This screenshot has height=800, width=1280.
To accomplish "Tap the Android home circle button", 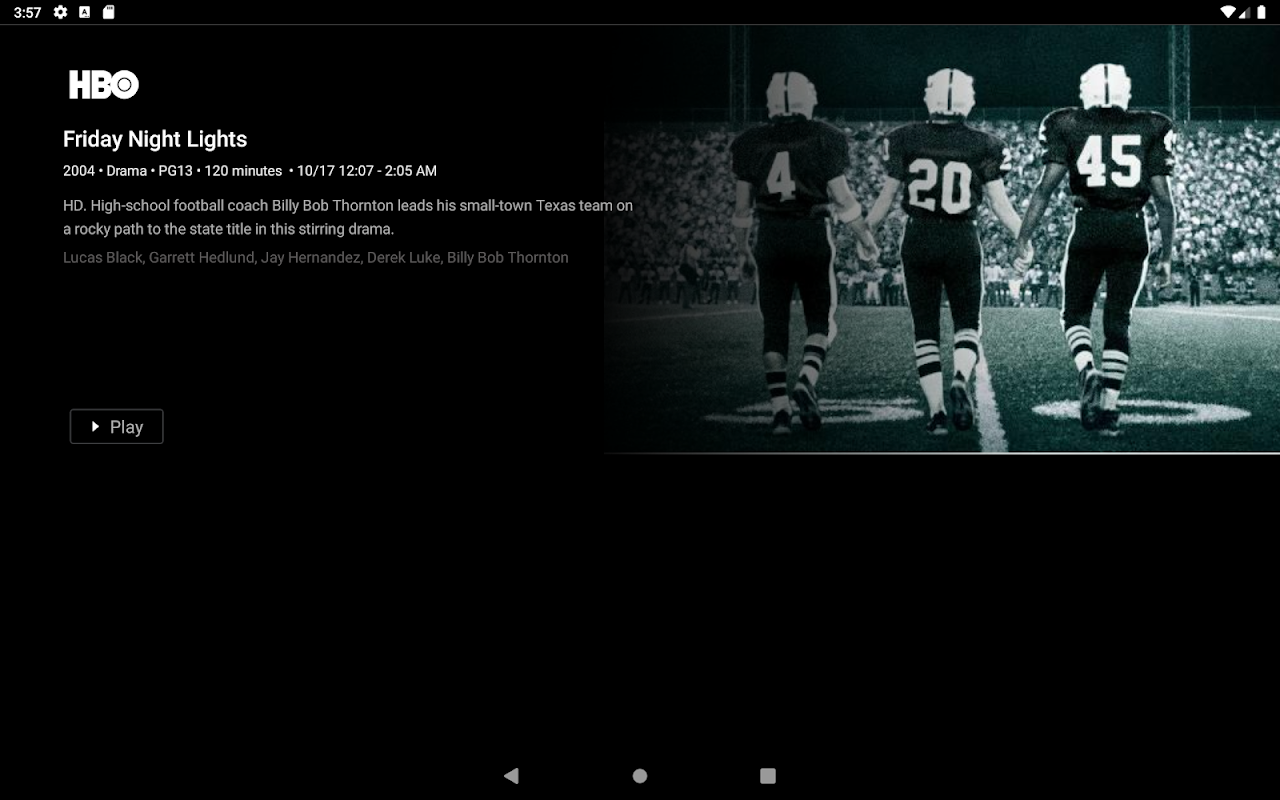I will (640, 775).
